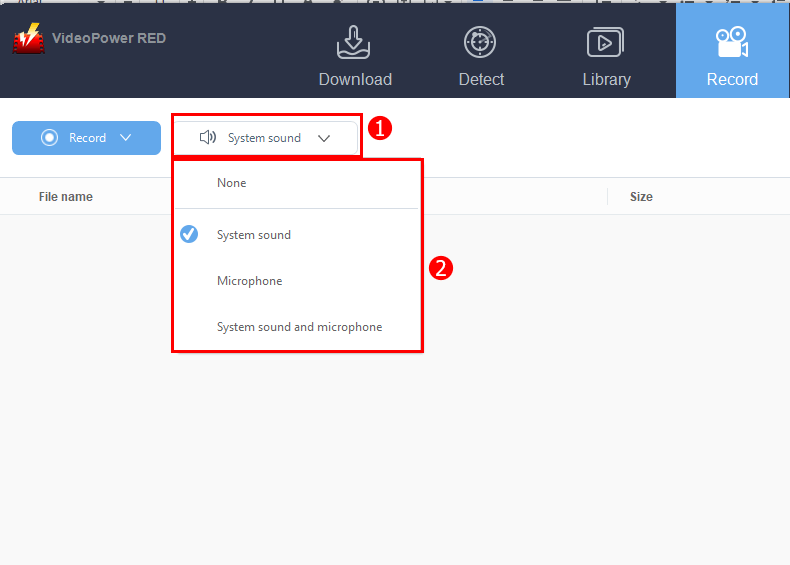Click the VideoPower RED lightning logo
790x565 pixels.
(29, 38)
